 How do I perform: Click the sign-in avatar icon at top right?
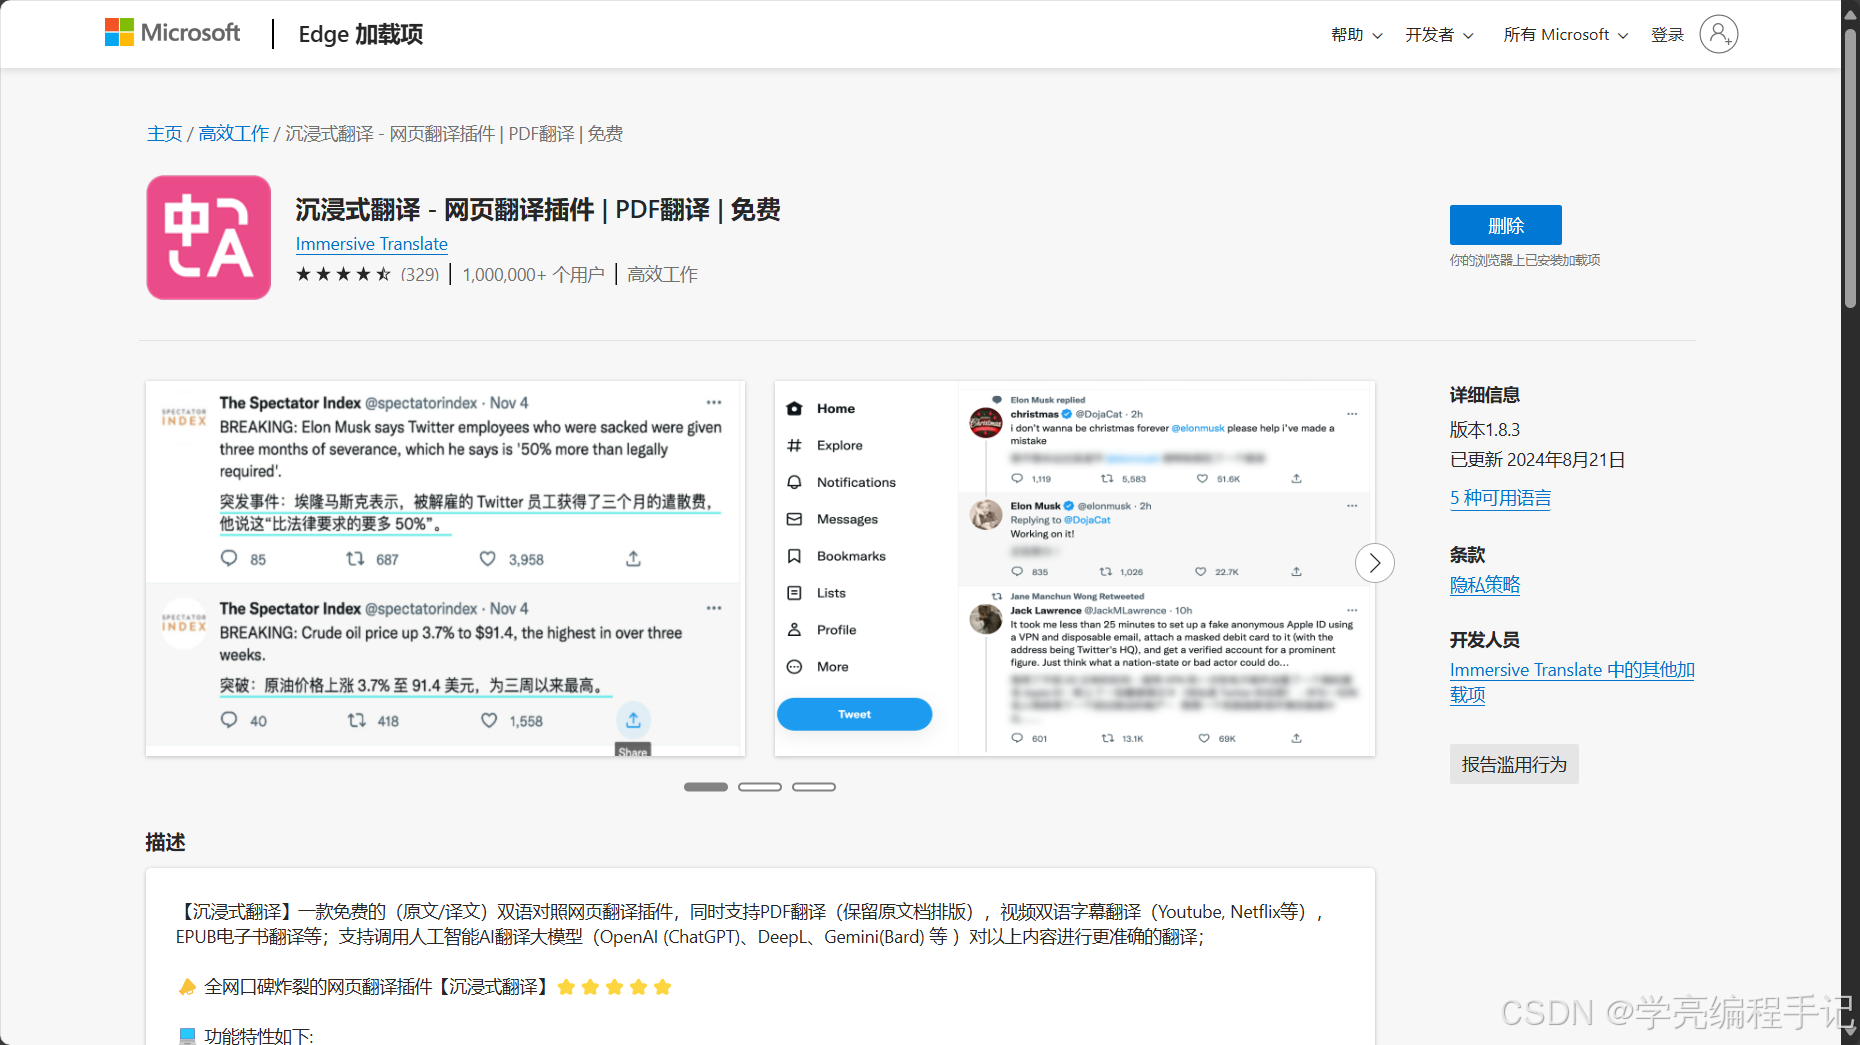click(1719, 34)
